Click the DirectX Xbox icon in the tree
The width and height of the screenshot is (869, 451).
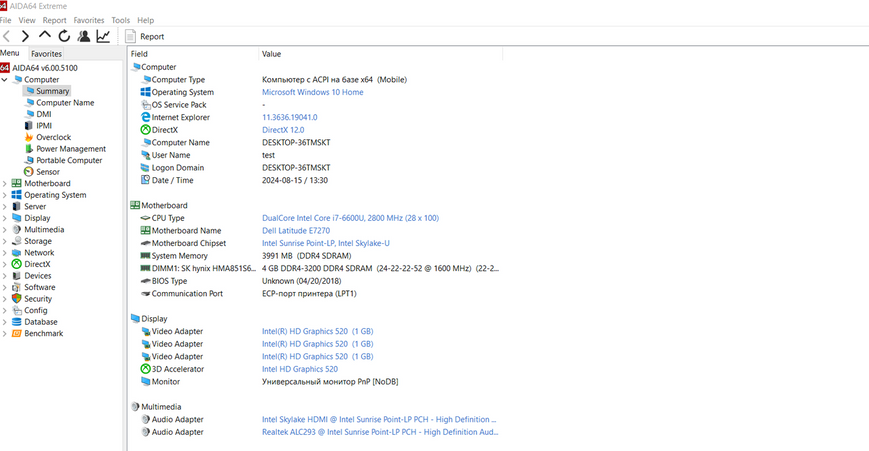coord(17,264)
